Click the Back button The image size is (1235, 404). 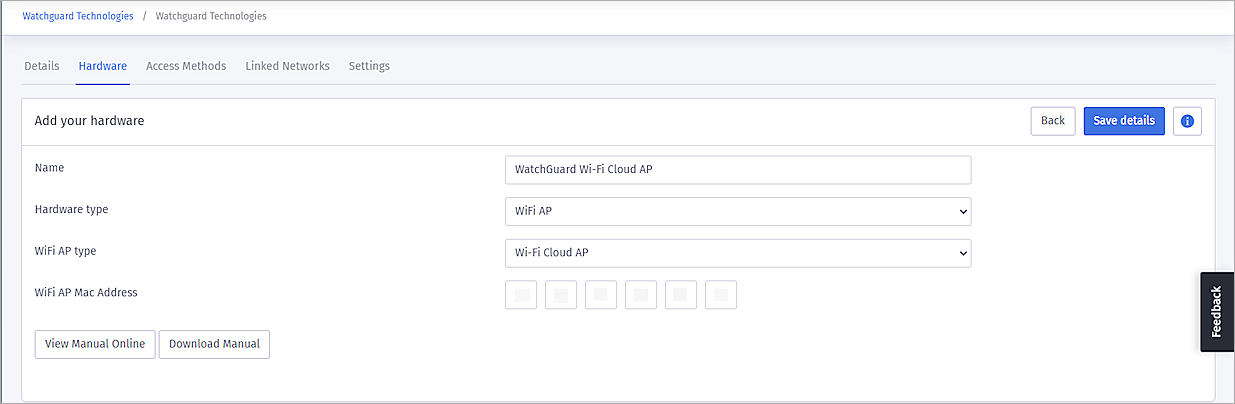1053,121
